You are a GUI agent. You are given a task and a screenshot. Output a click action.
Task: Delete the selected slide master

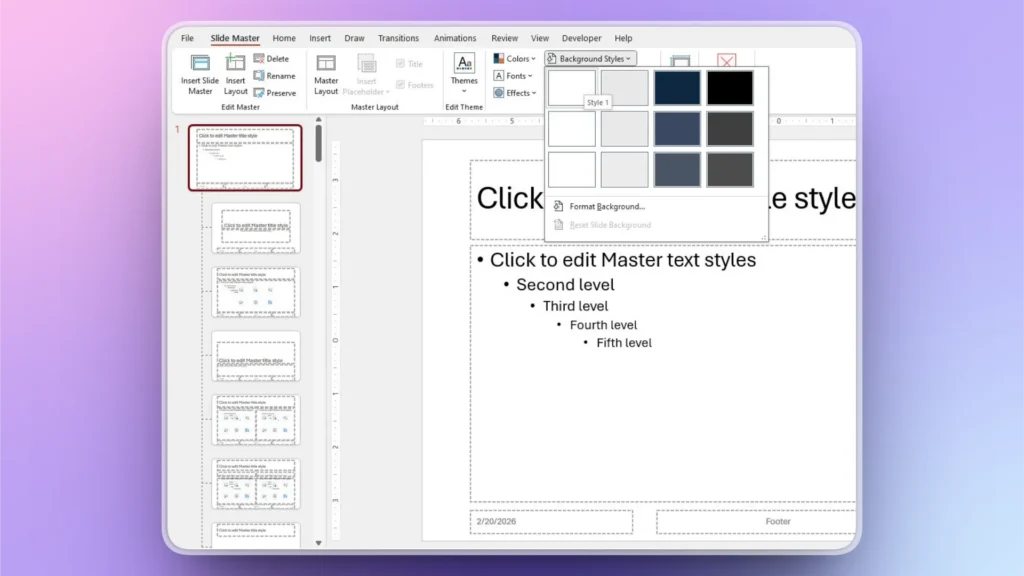tap(274, 58)
